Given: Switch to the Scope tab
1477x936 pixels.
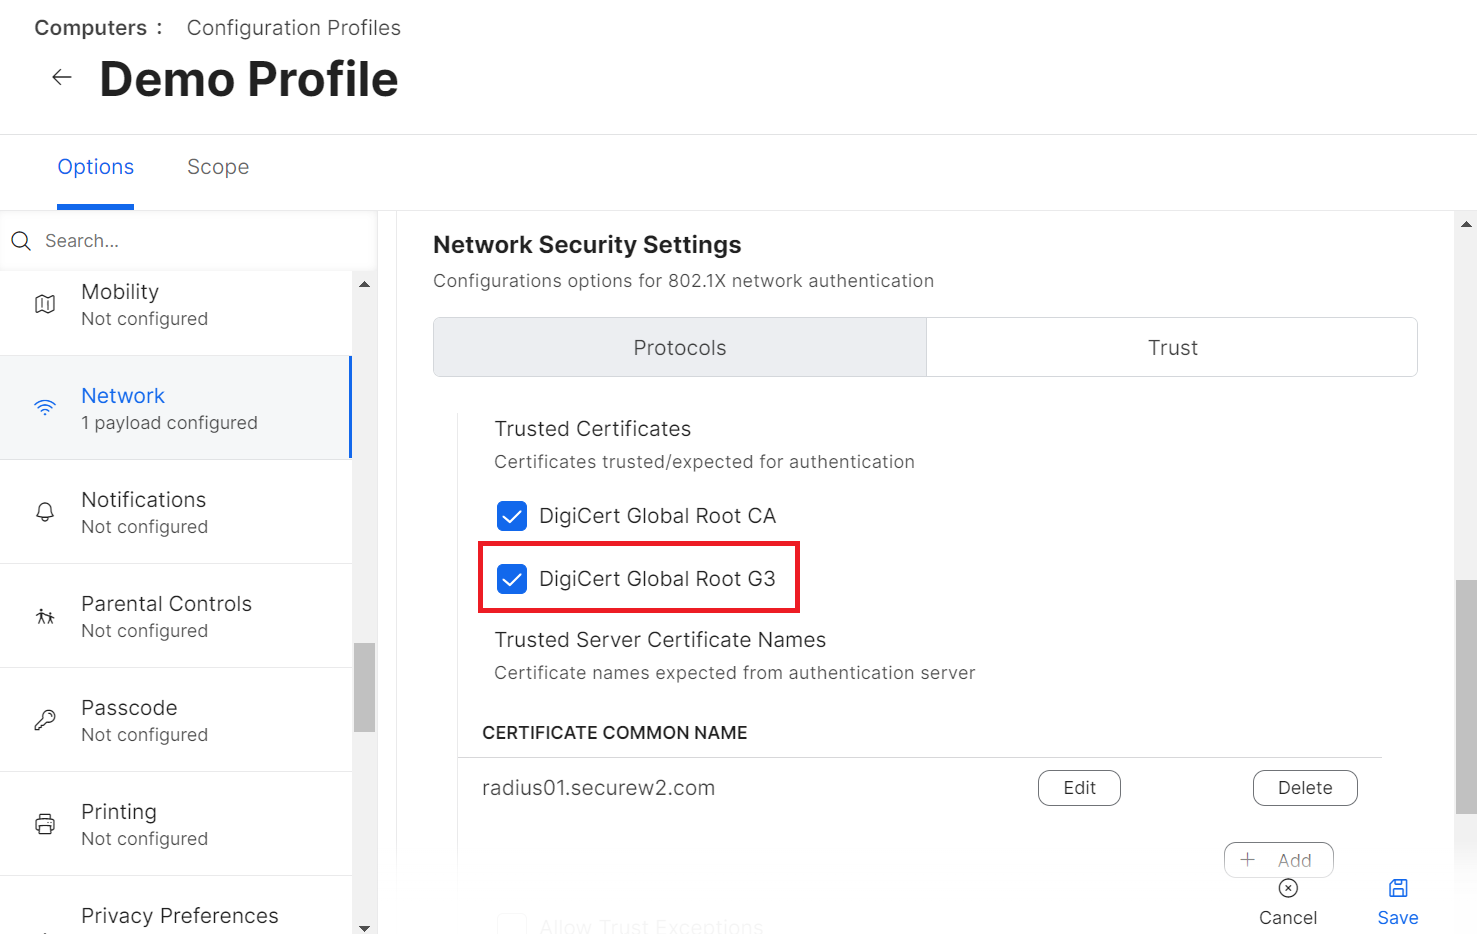Looking at the screenshot, I should tap(218, 167).
